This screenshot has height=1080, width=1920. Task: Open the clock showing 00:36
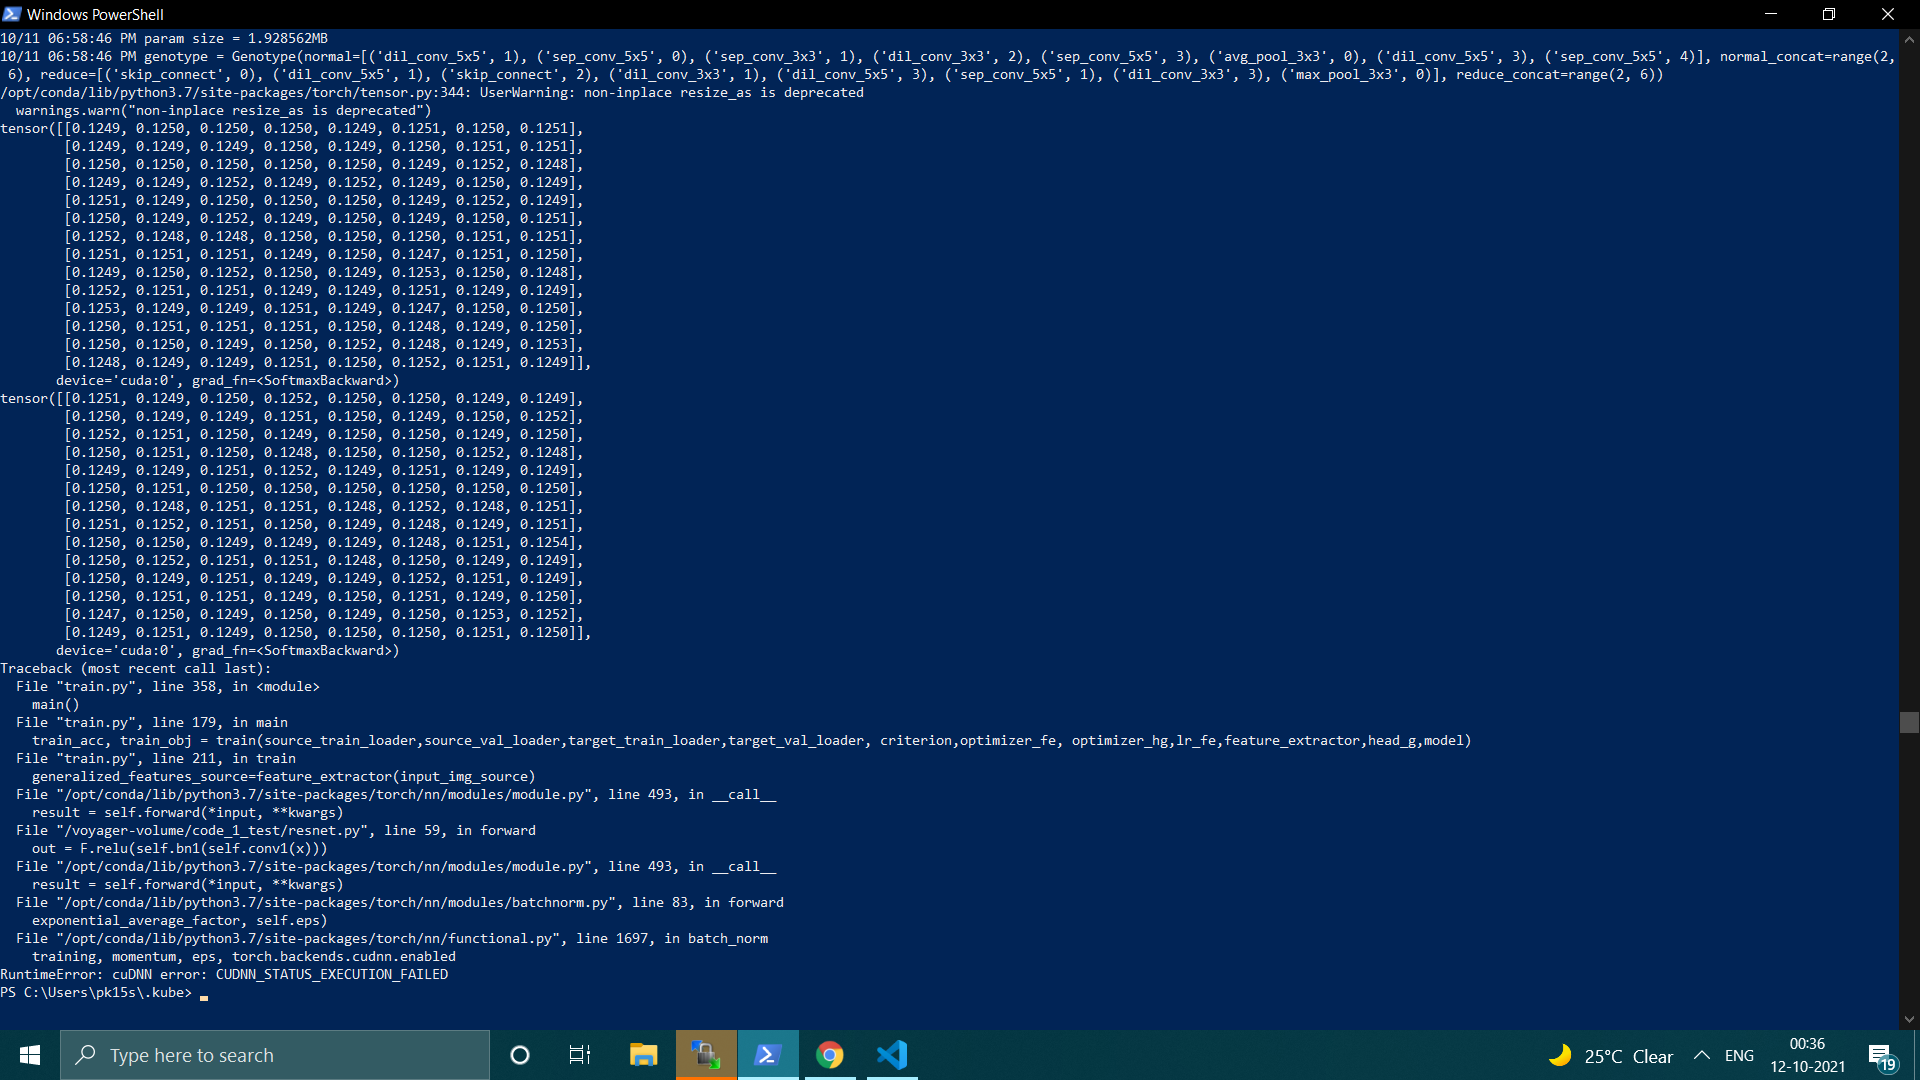pyautogui.click(x=1807, y=1055)
